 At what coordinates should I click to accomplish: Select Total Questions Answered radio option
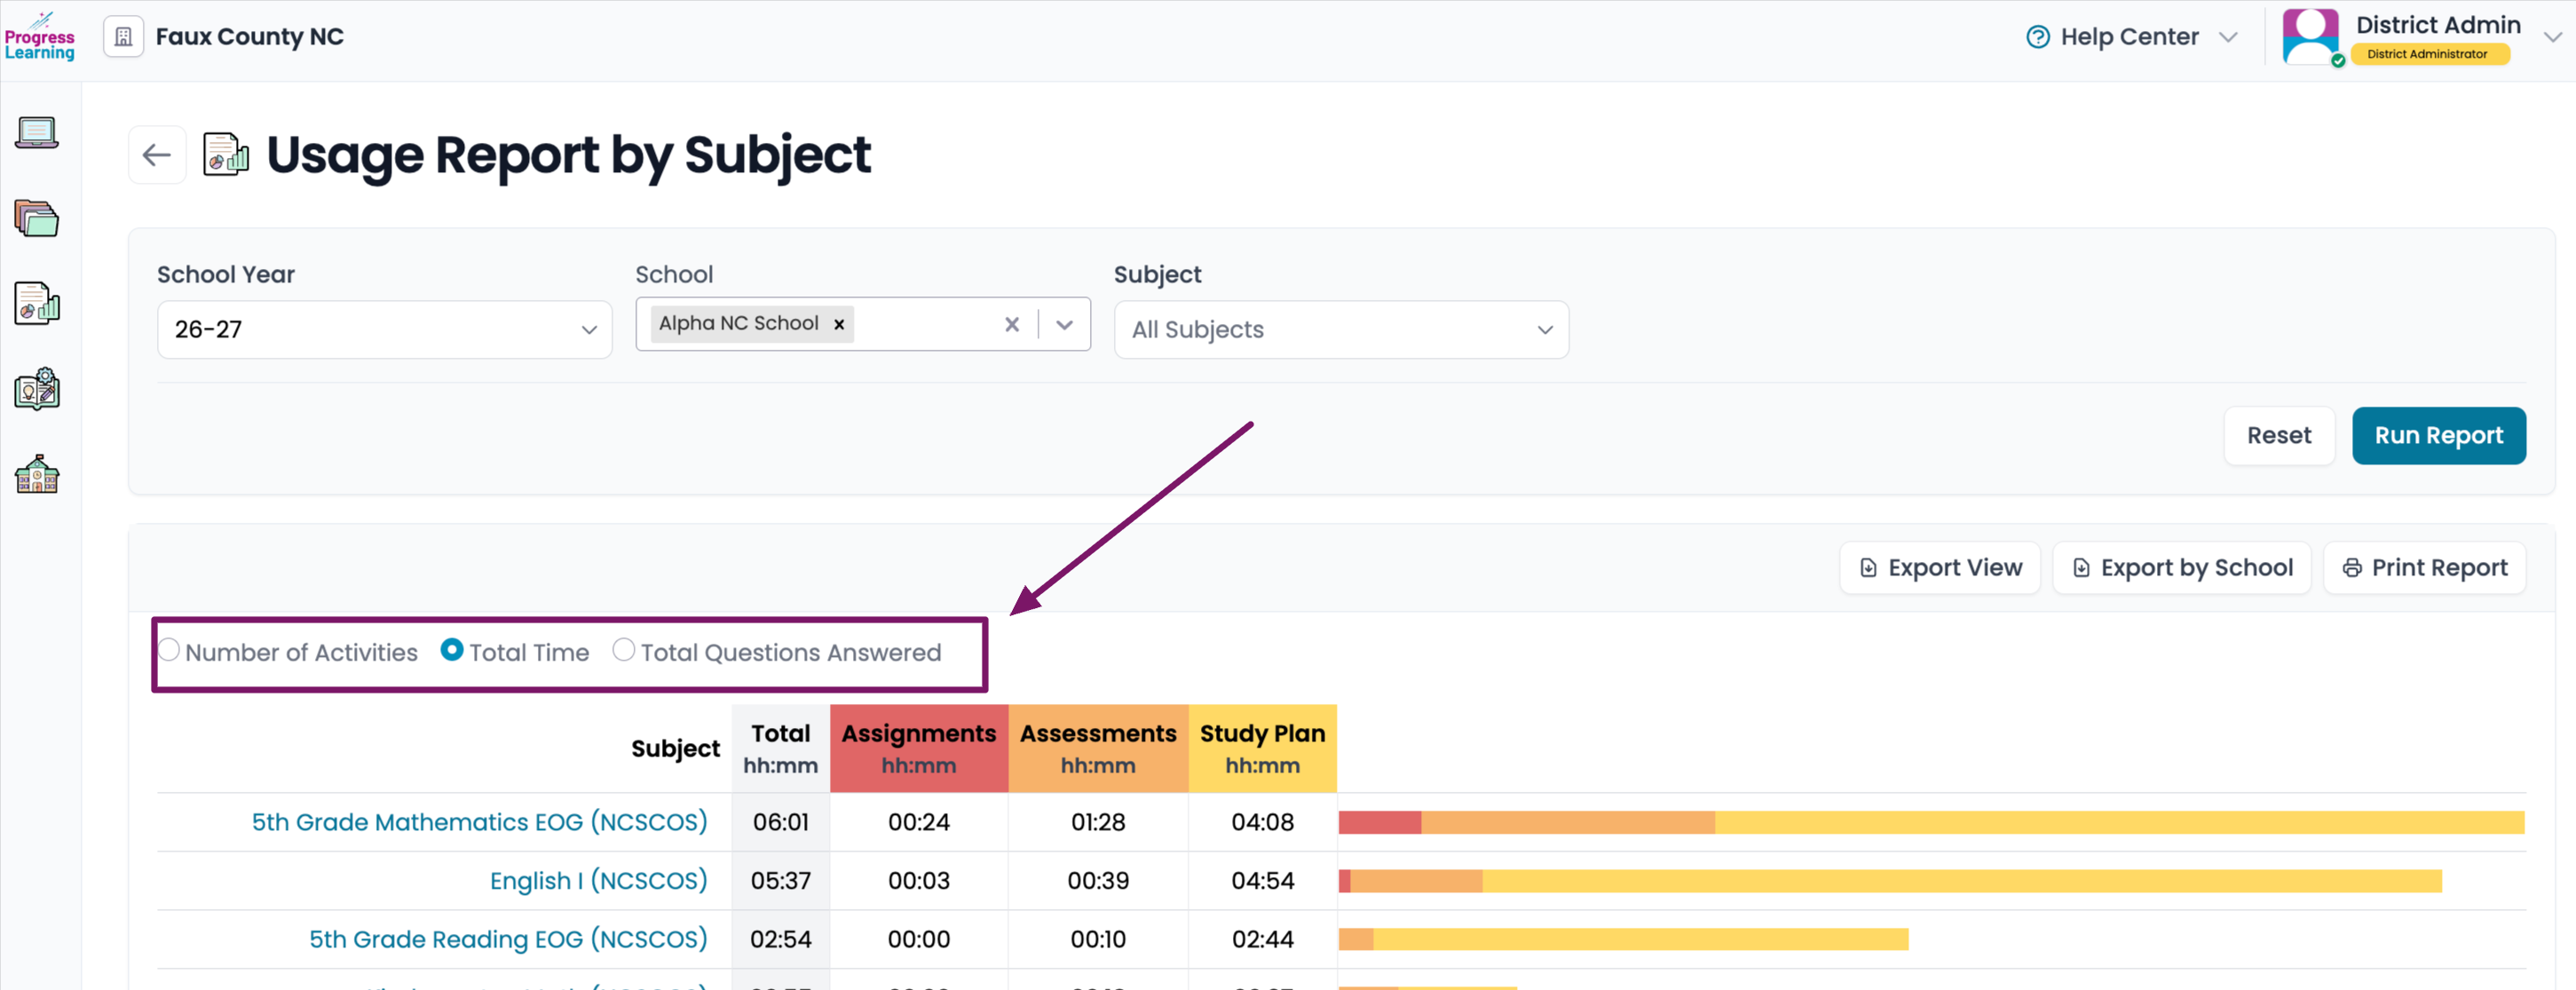pos(623,650)
